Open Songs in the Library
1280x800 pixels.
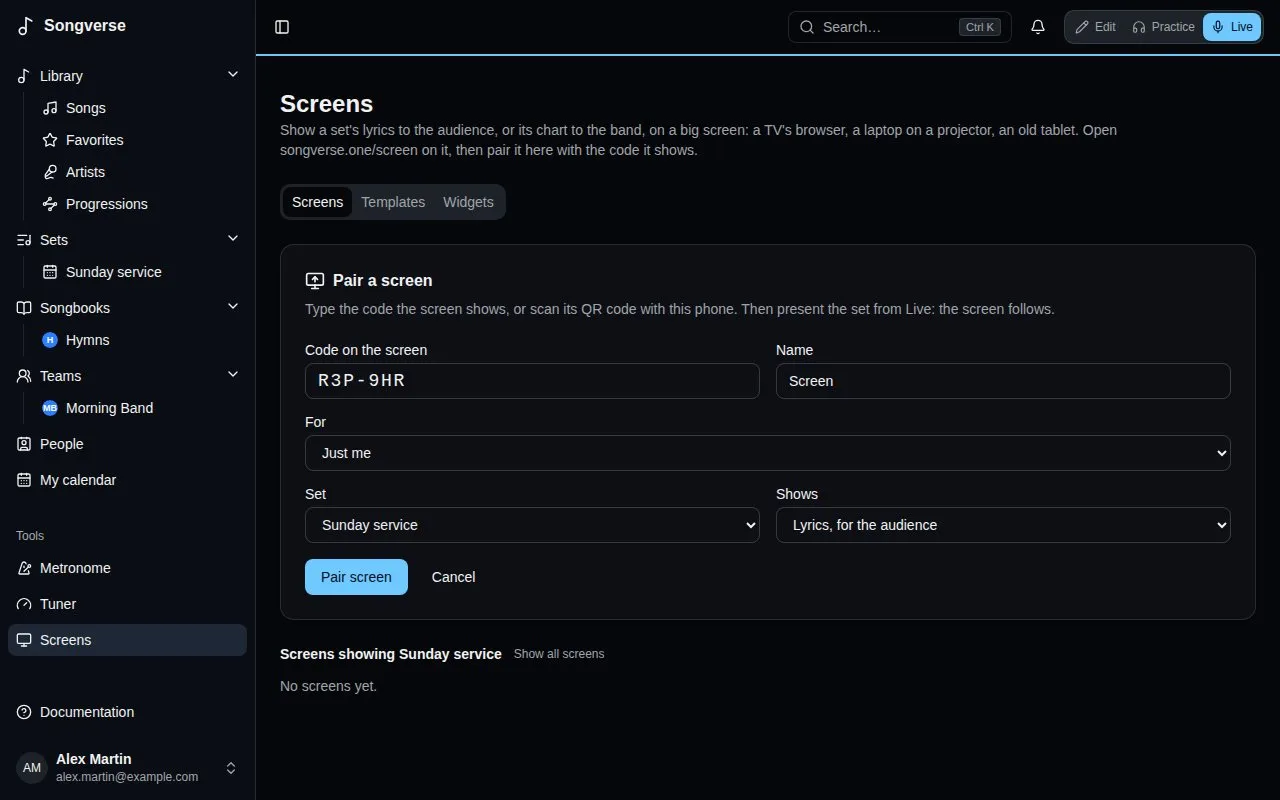pos(140,108)
